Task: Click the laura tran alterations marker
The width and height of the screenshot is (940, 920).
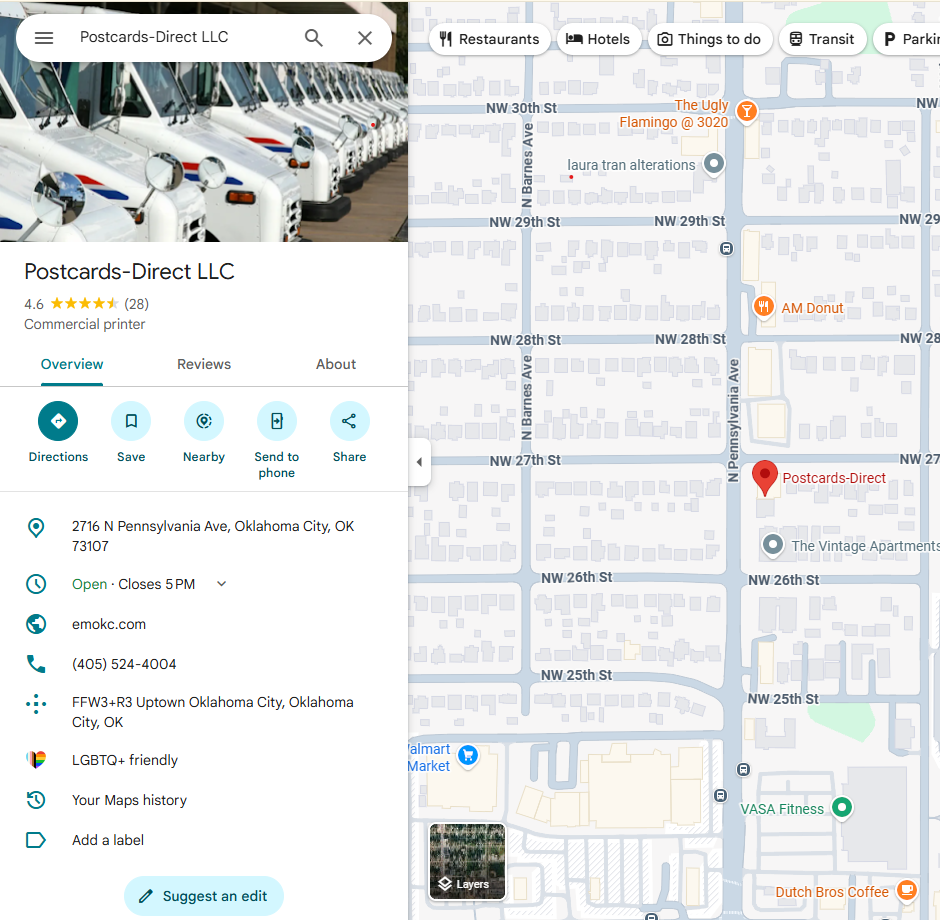Action: (713, 164)
